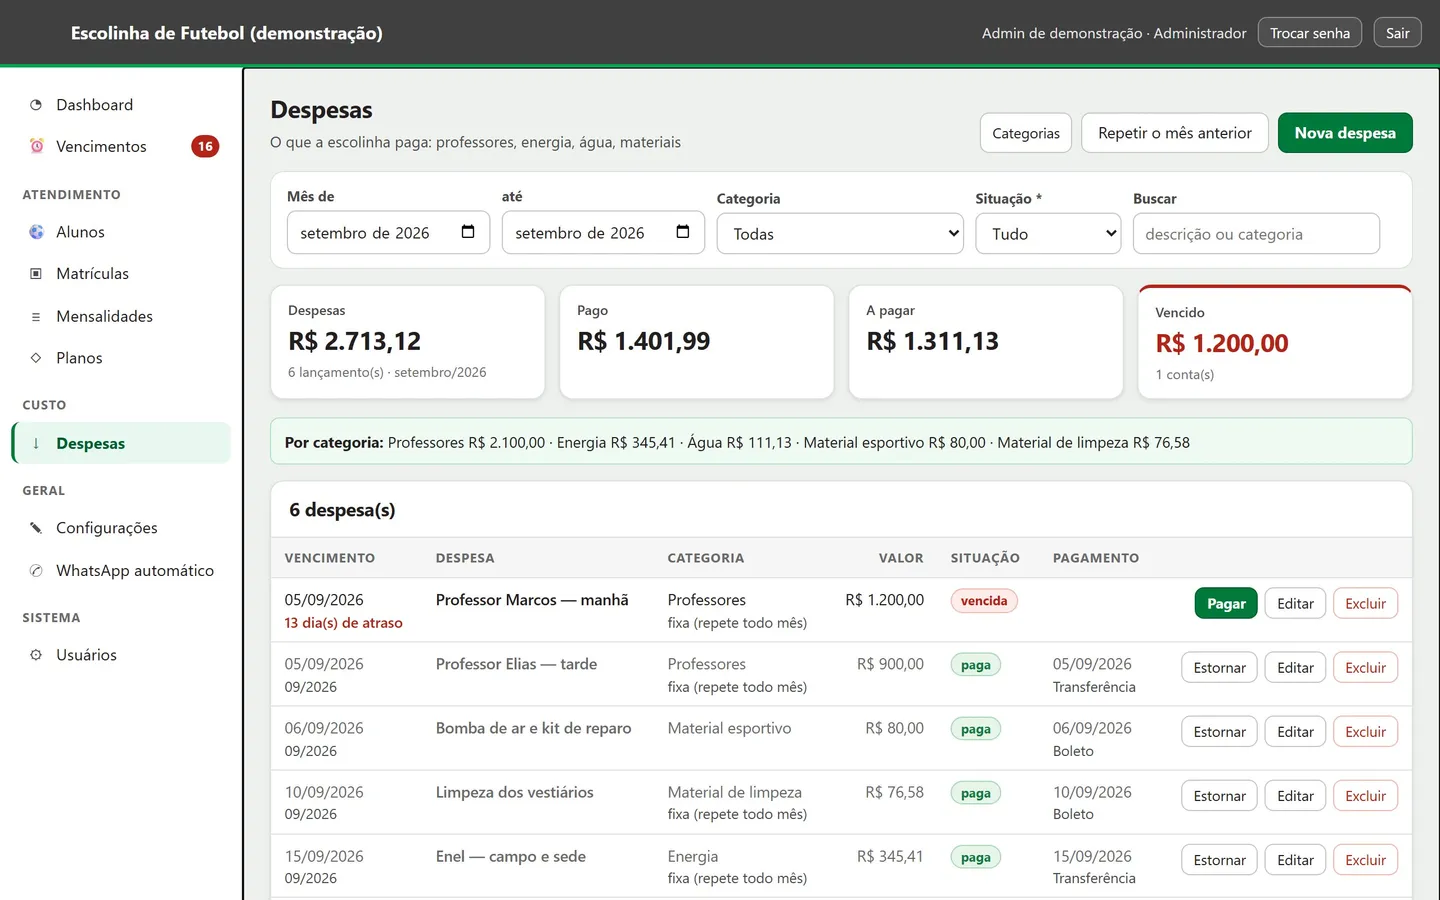The image size is (1440, 900).
Task: Click the Vencimentos alarm clock icon
Action: click(36, 146)
